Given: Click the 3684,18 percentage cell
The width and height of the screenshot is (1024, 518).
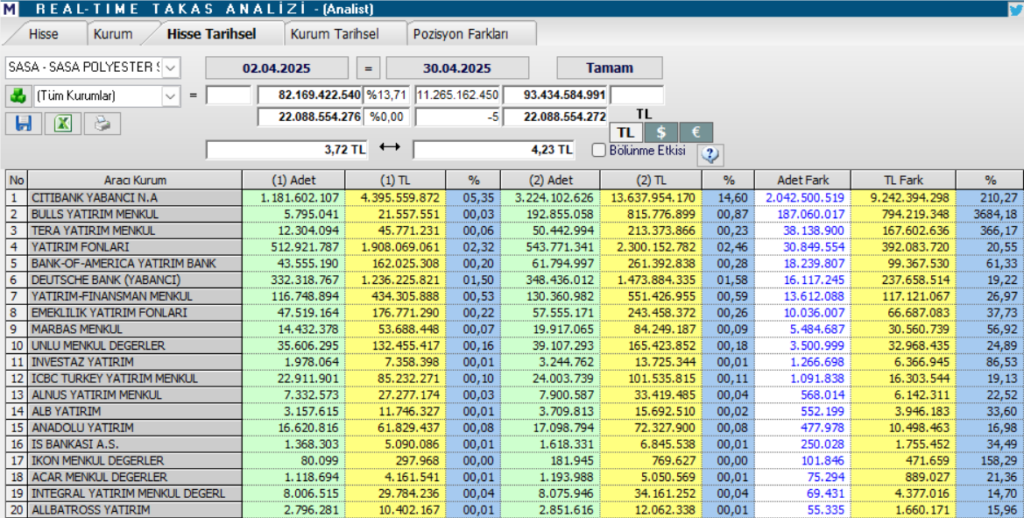Looking at the screenshot, I should pyautogui.click(x=989, y=214).
